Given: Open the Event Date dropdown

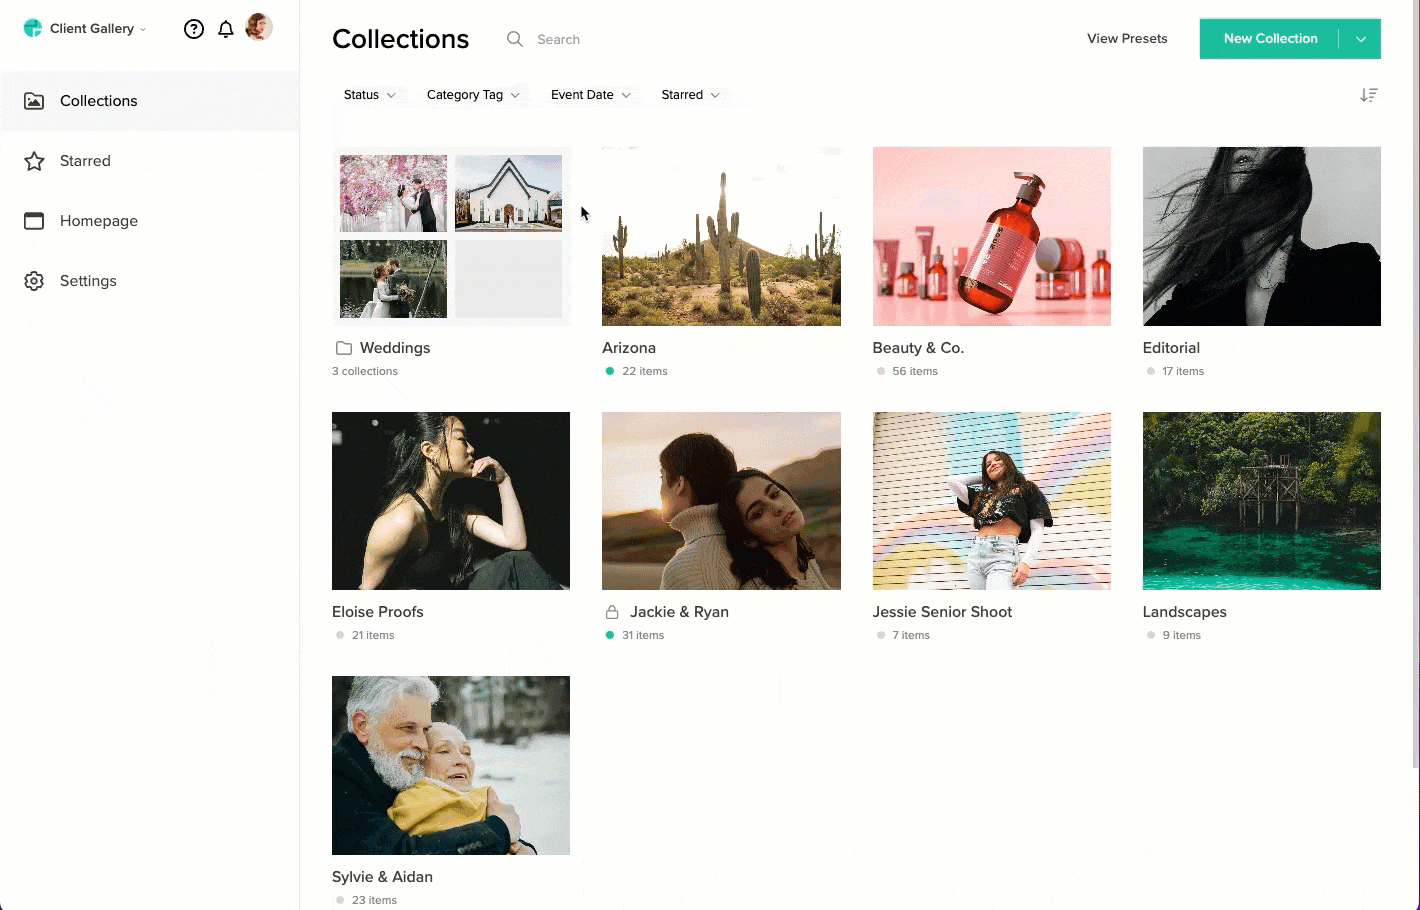Looking at the screenshot, I should click(590, 94).
